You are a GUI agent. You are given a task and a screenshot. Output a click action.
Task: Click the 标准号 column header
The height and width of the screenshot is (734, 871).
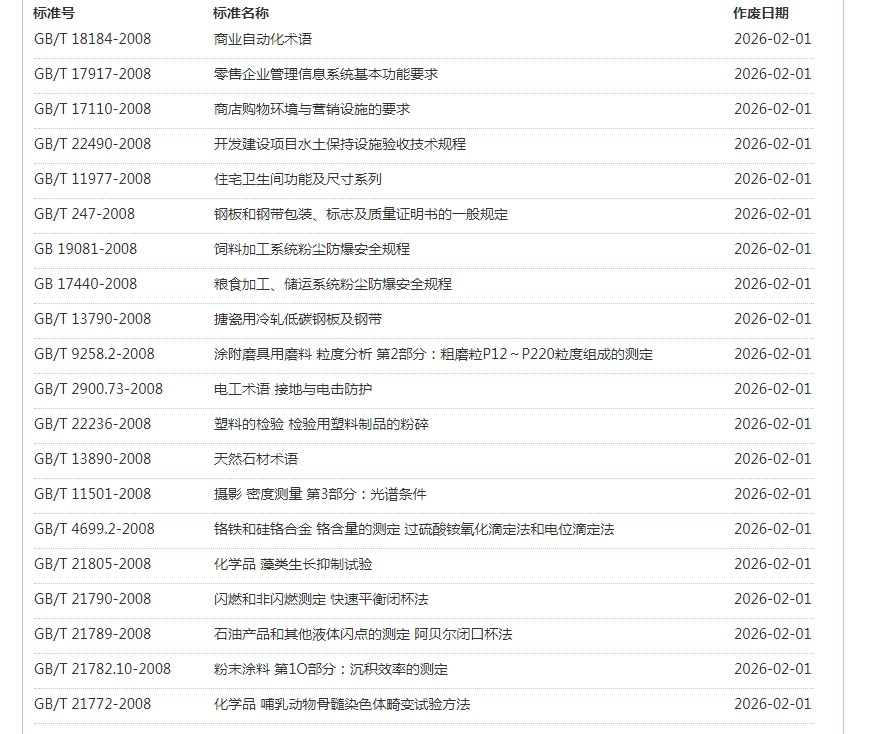click(54, 13)
